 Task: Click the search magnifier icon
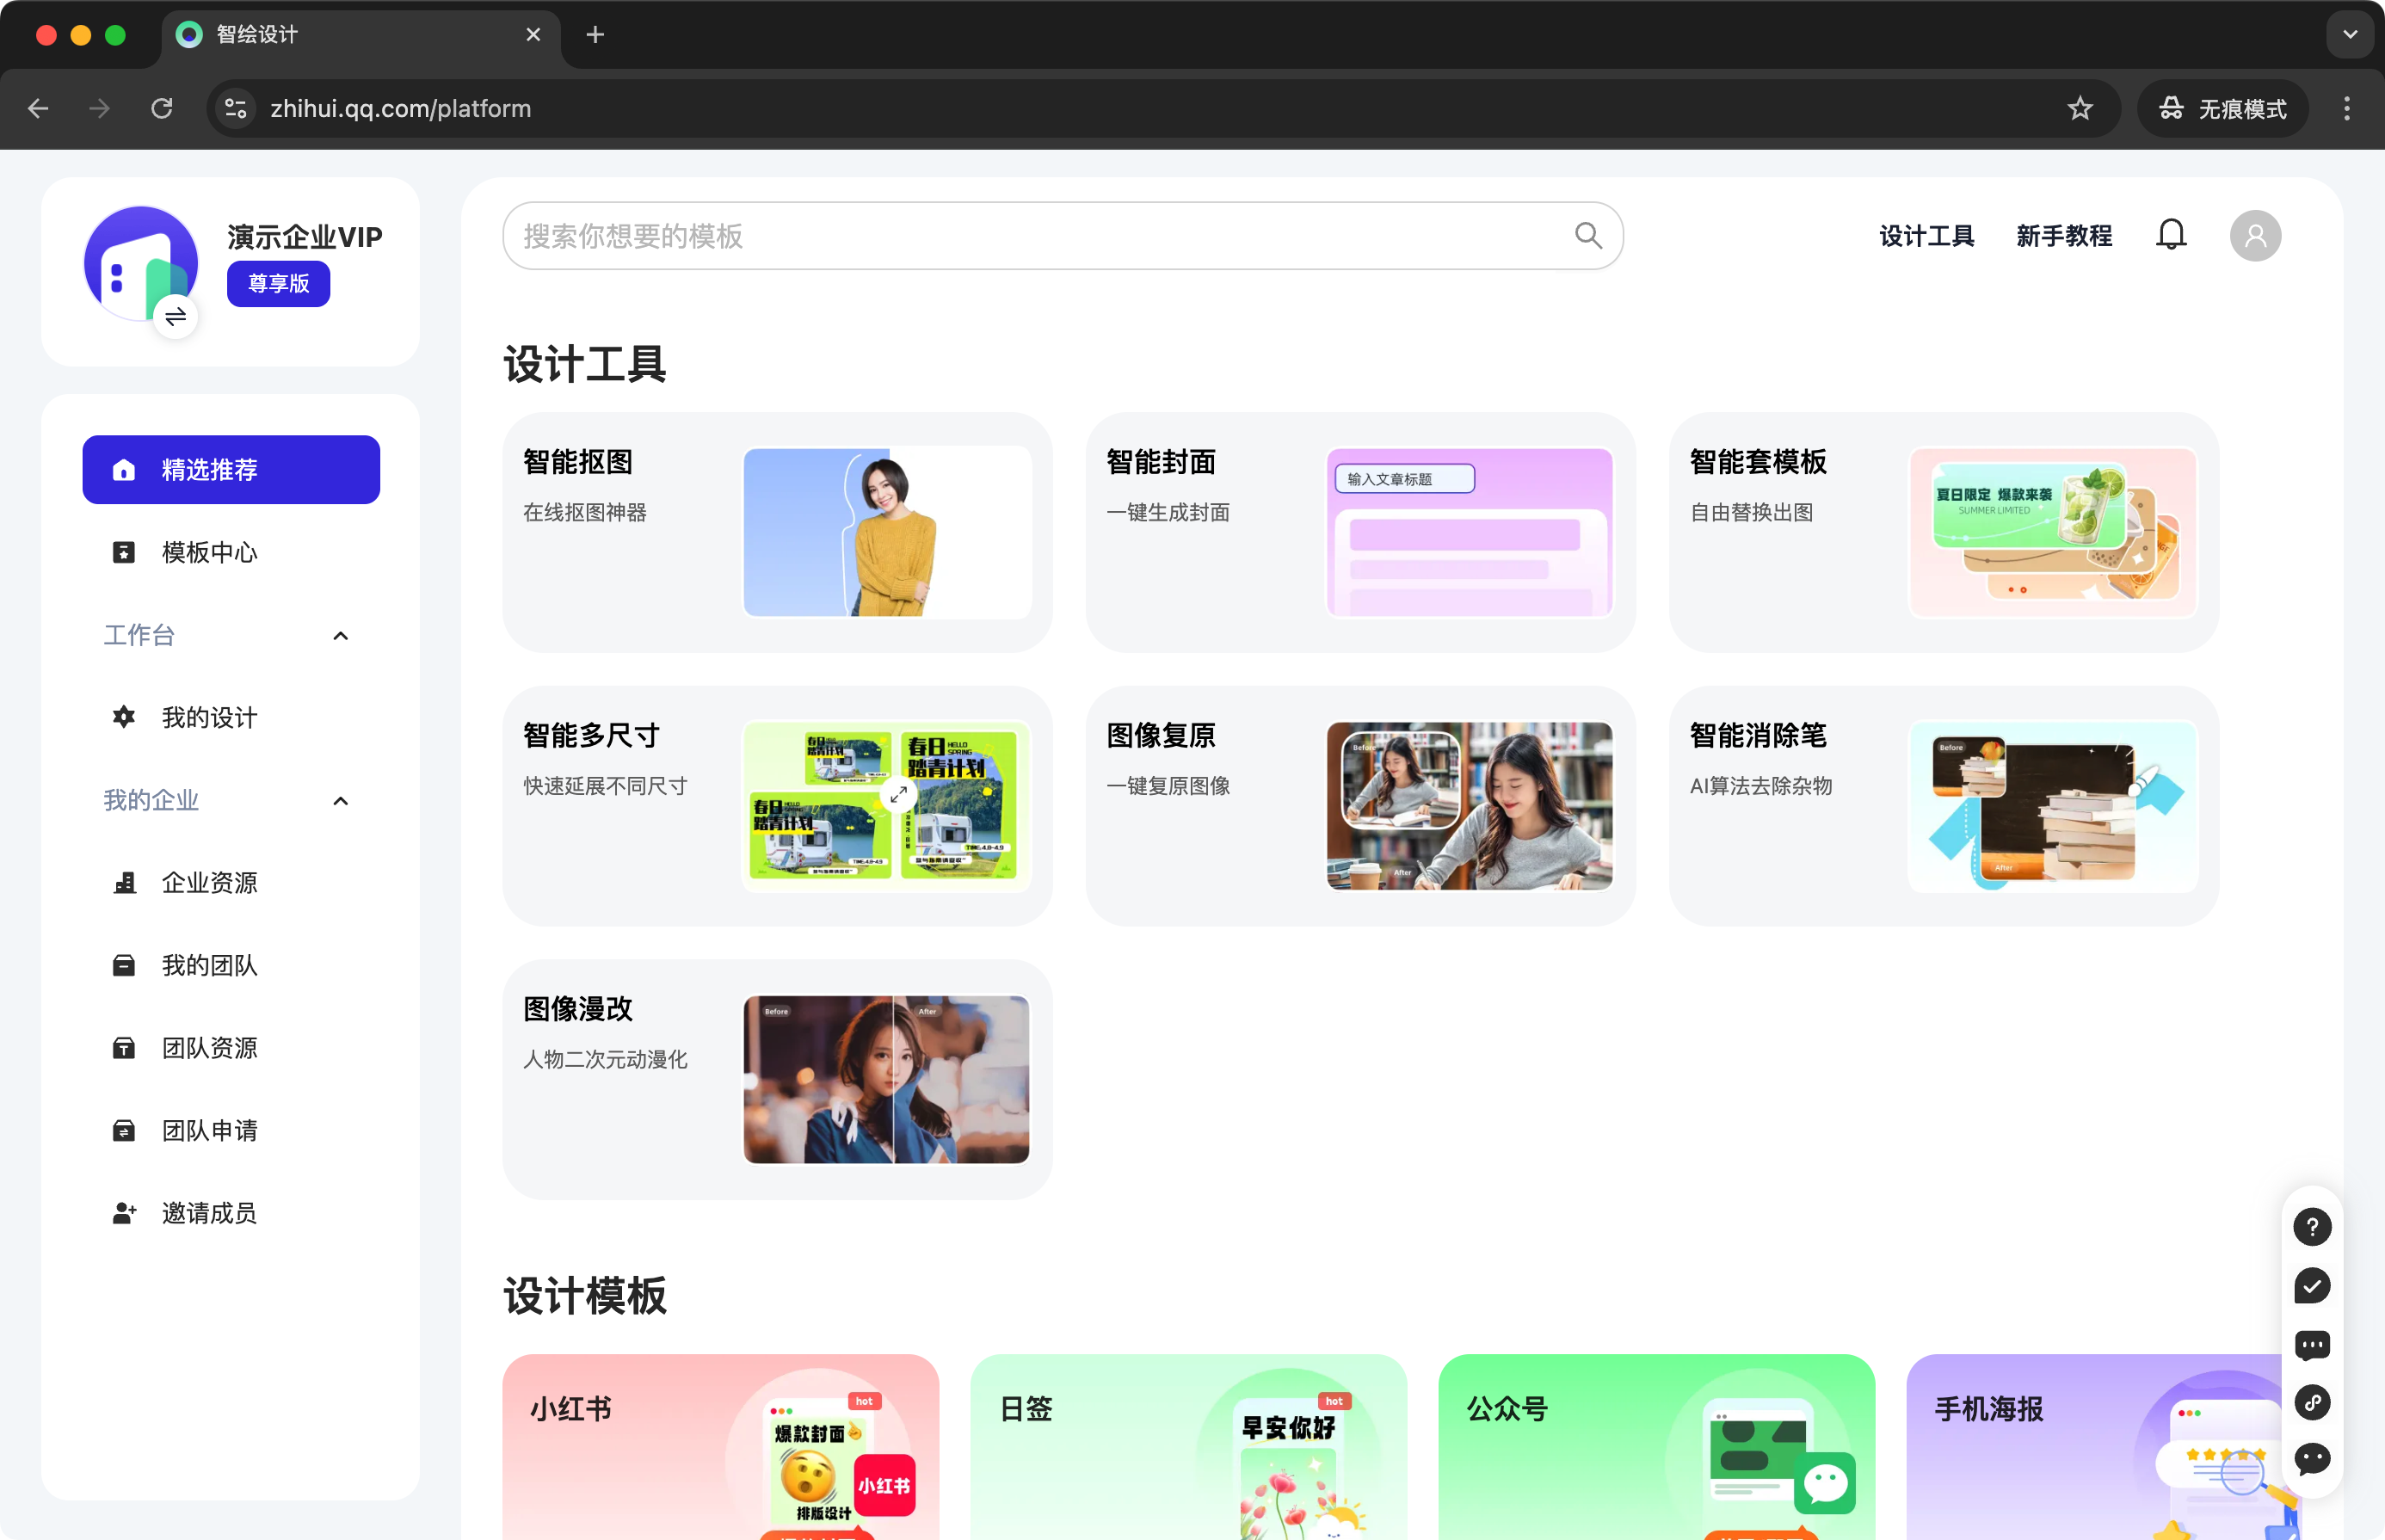pos(1588,236)
